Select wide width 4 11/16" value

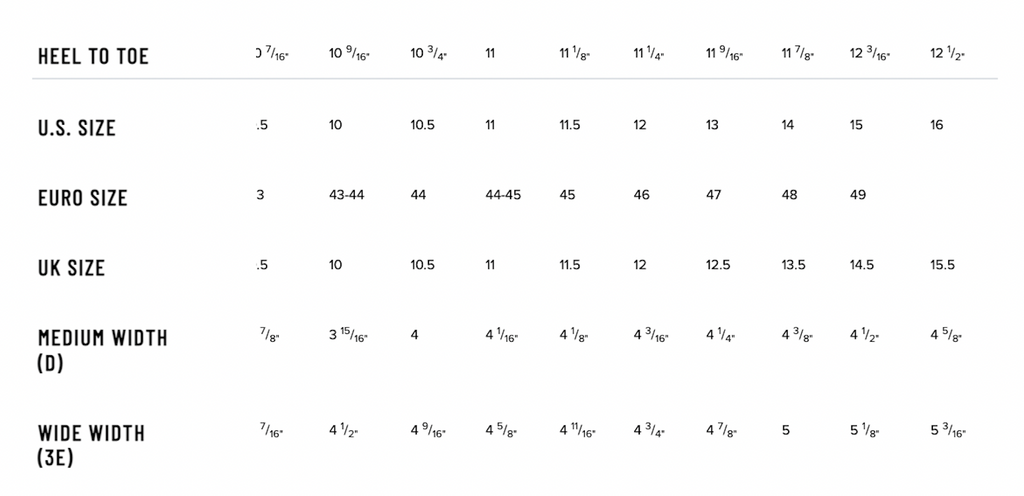click(x=577, y=431)
